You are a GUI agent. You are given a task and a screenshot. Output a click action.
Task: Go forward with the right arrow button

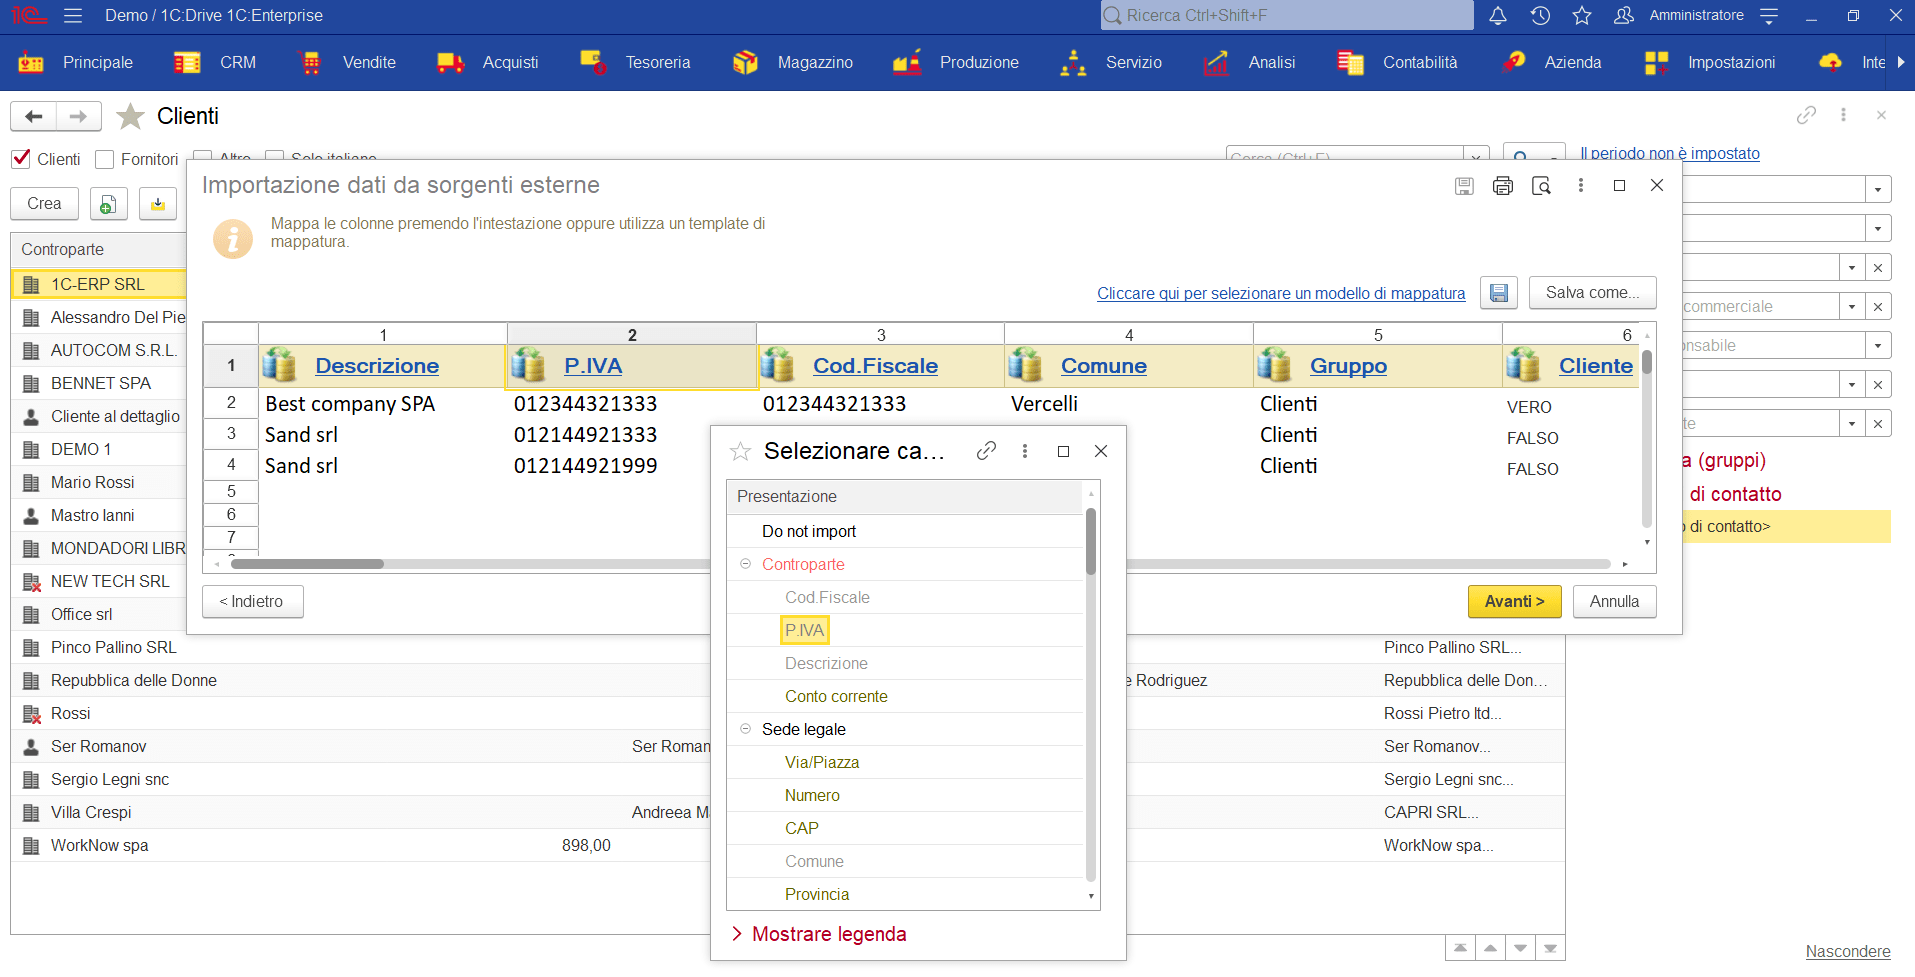point(78,116)
